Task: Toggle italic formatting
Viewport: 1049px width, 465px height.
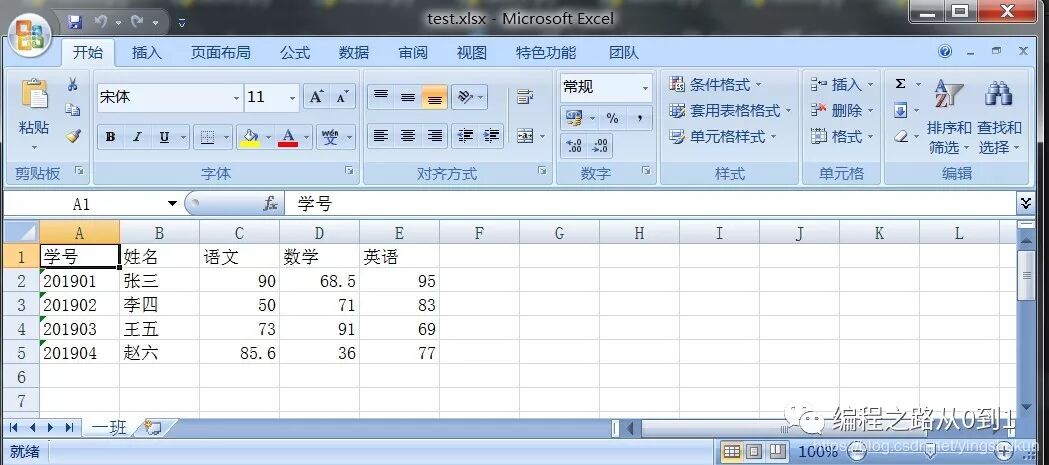Action: (x=137, y=137)
